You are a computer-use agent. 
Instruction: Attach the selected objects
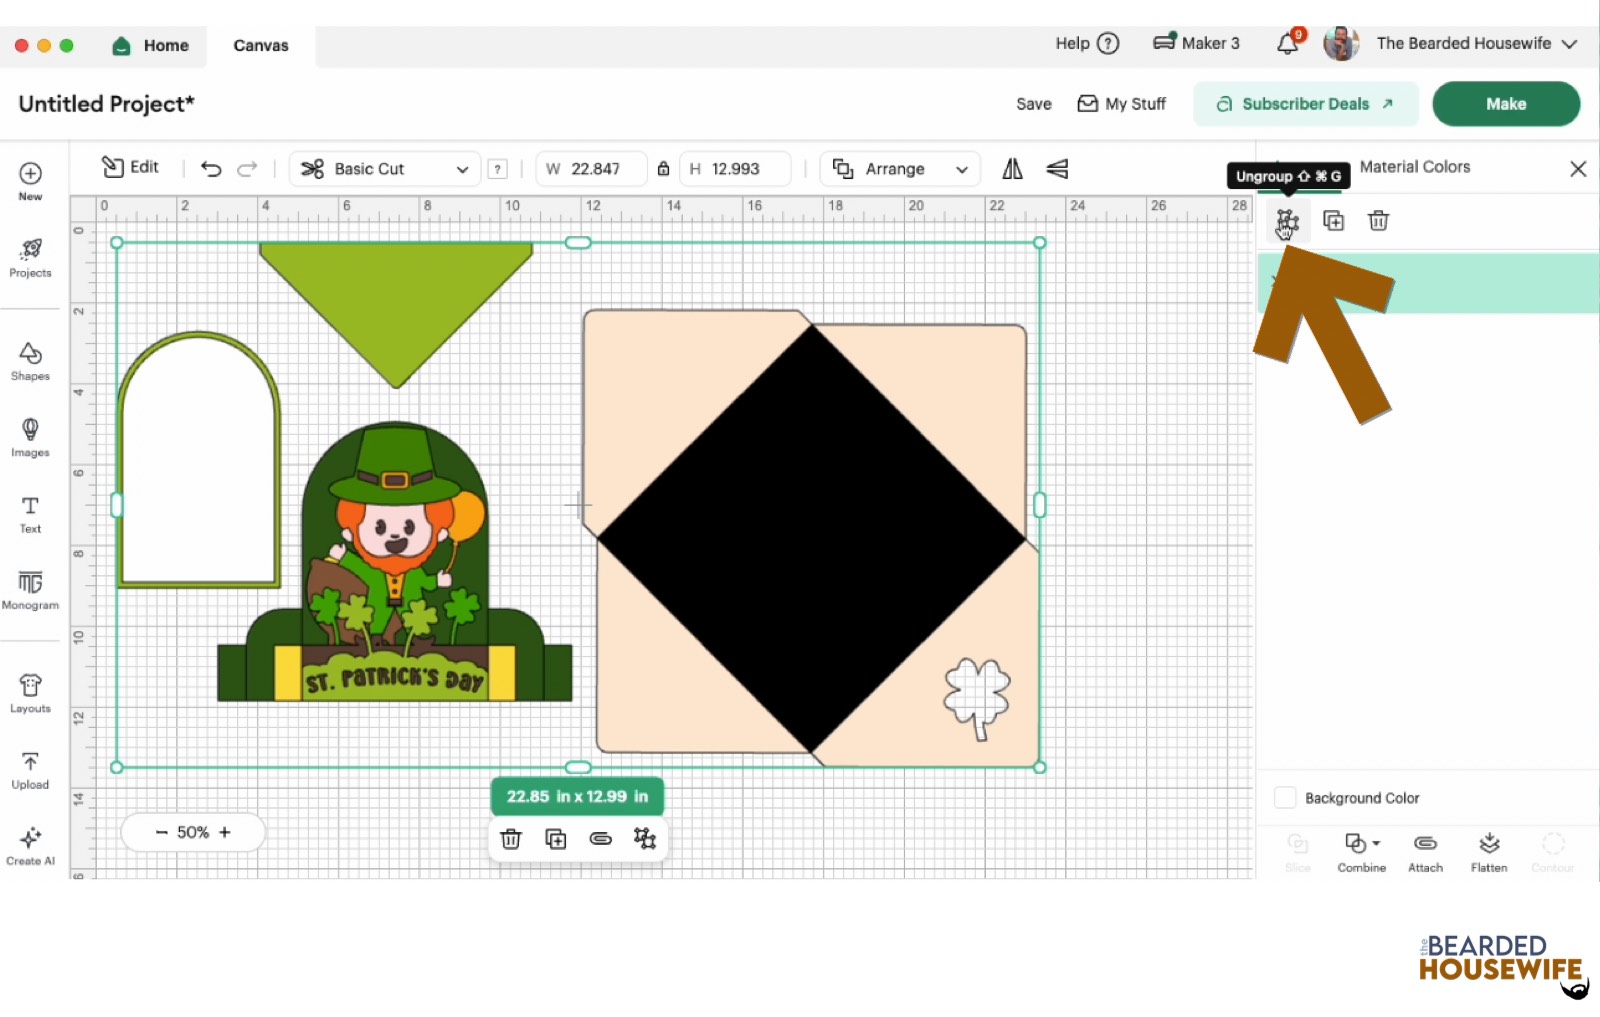click(1425, 850)
